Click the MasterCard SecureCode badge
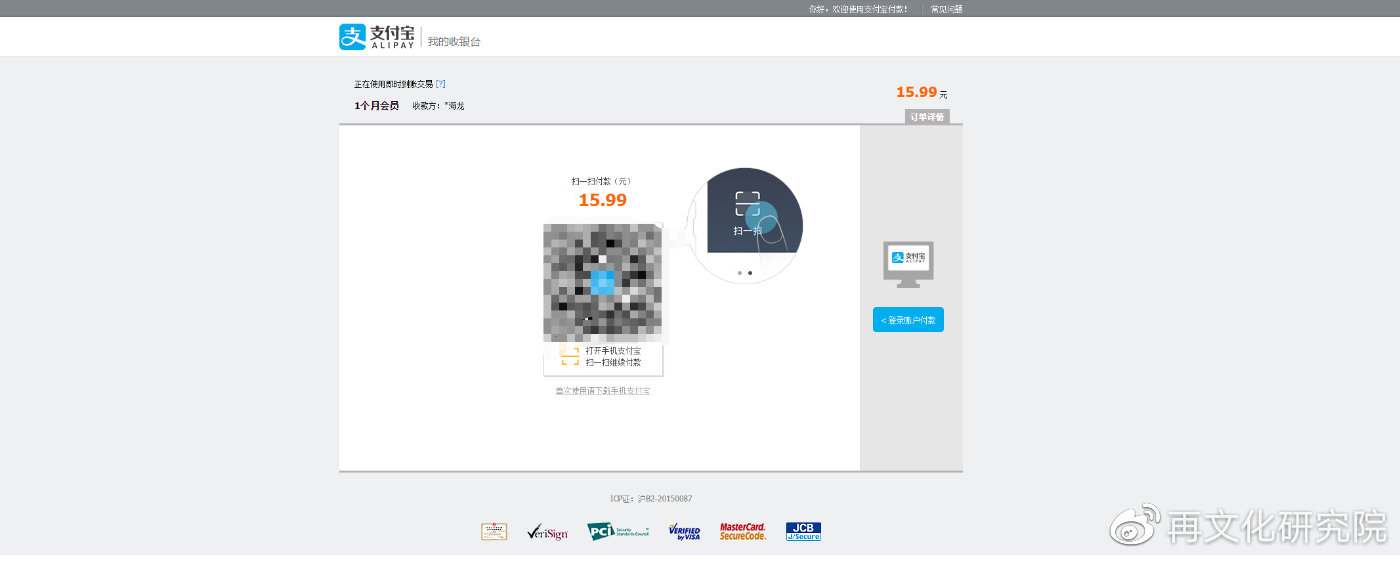 [x=743, y=532]
